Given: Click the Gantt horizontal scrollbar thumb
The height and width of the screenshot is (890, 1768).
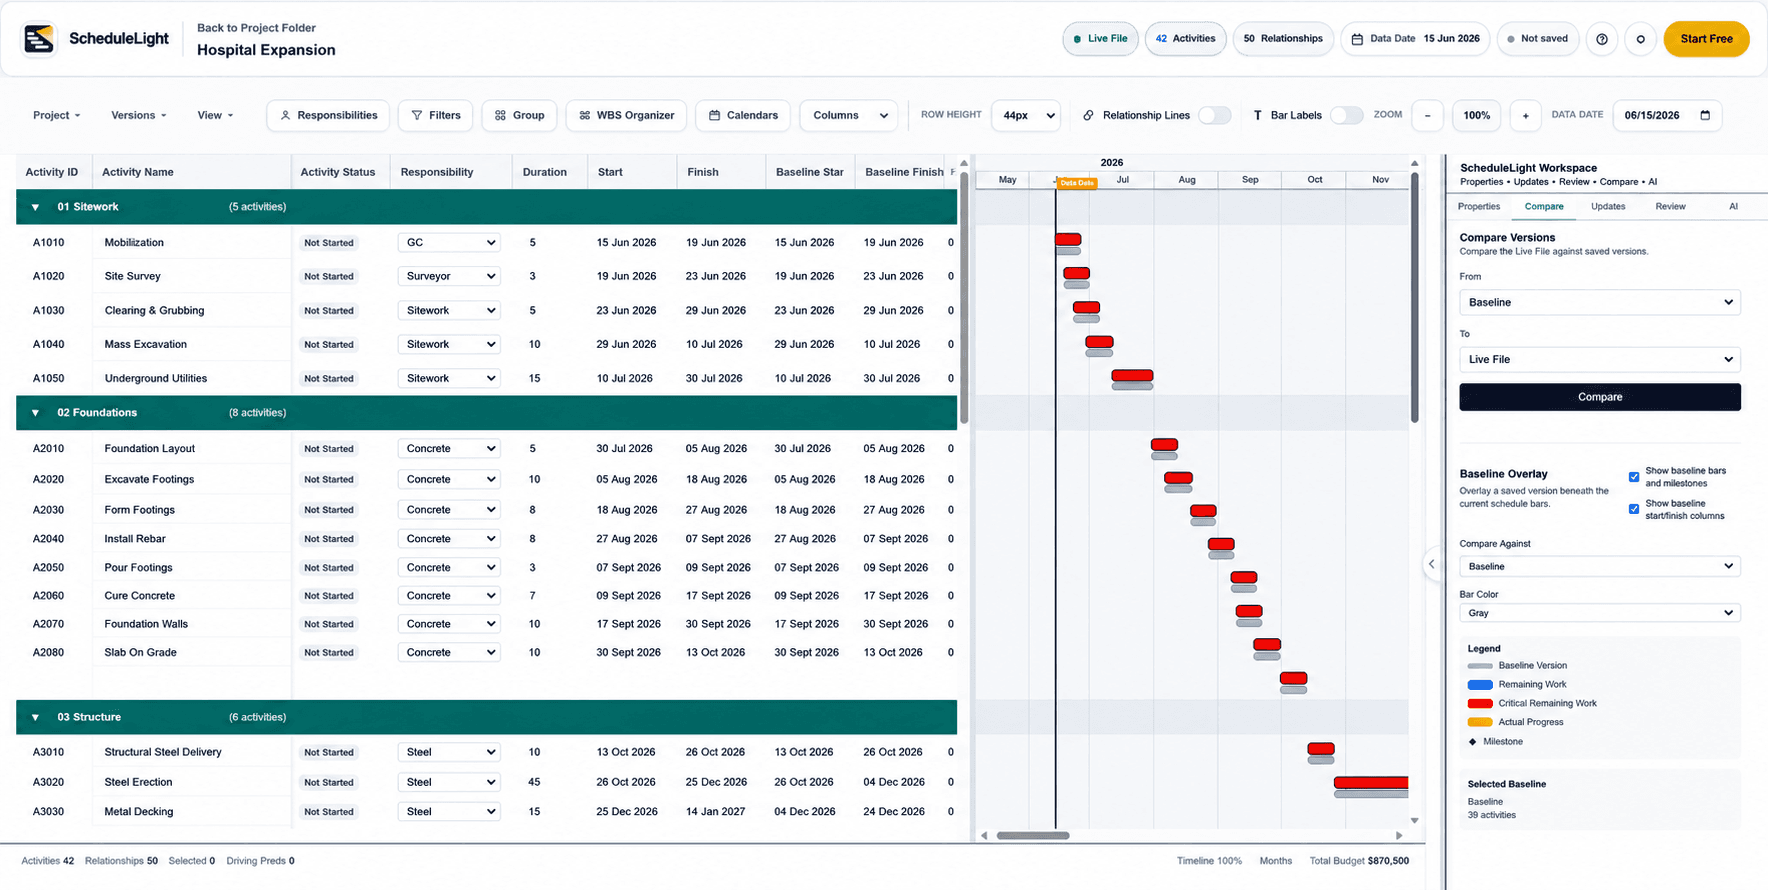Looking at the screenshot, I should click(1033, 835).
